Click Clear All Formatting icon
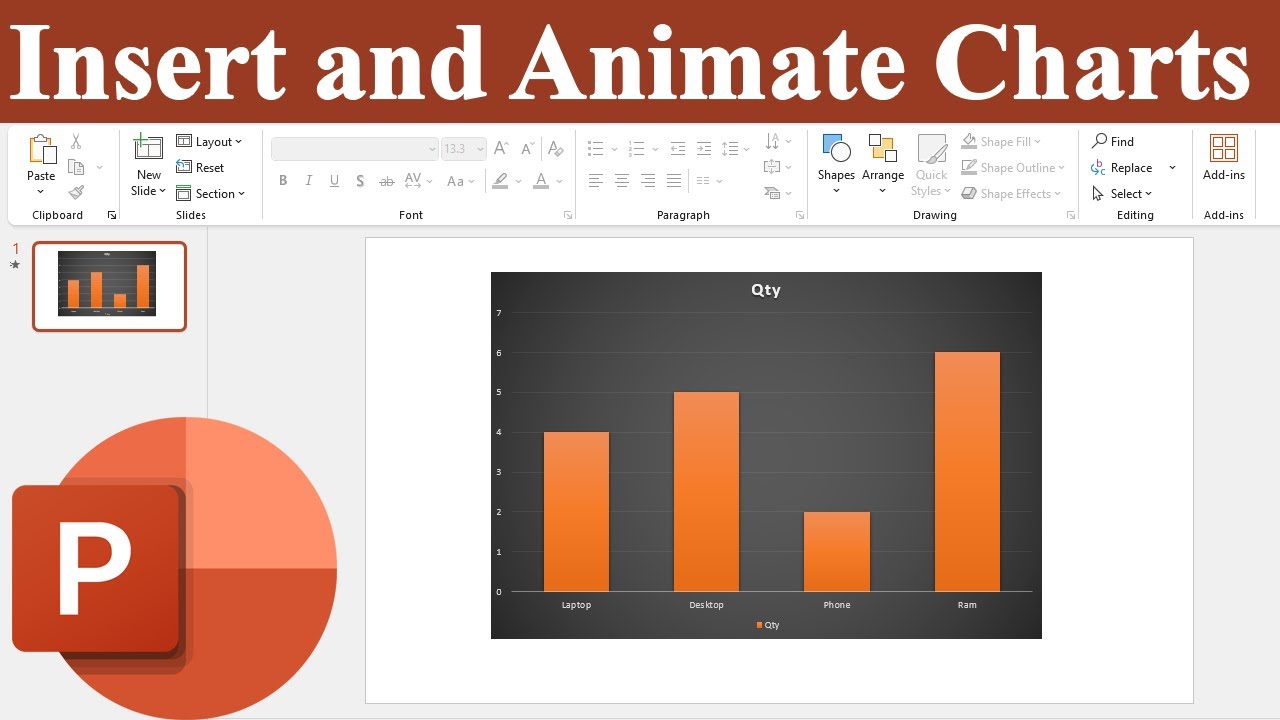 coord(556,148)
